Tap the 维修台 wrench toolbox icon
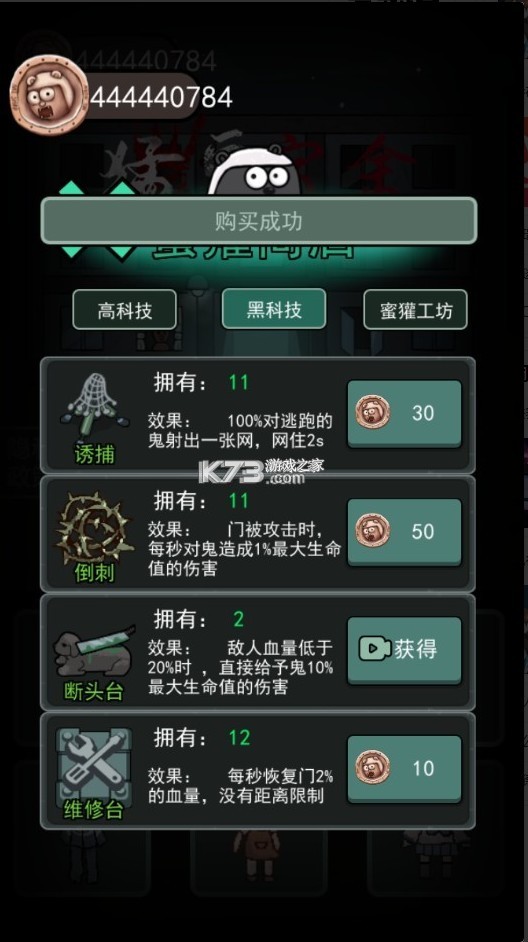 (x=94, y=764)
